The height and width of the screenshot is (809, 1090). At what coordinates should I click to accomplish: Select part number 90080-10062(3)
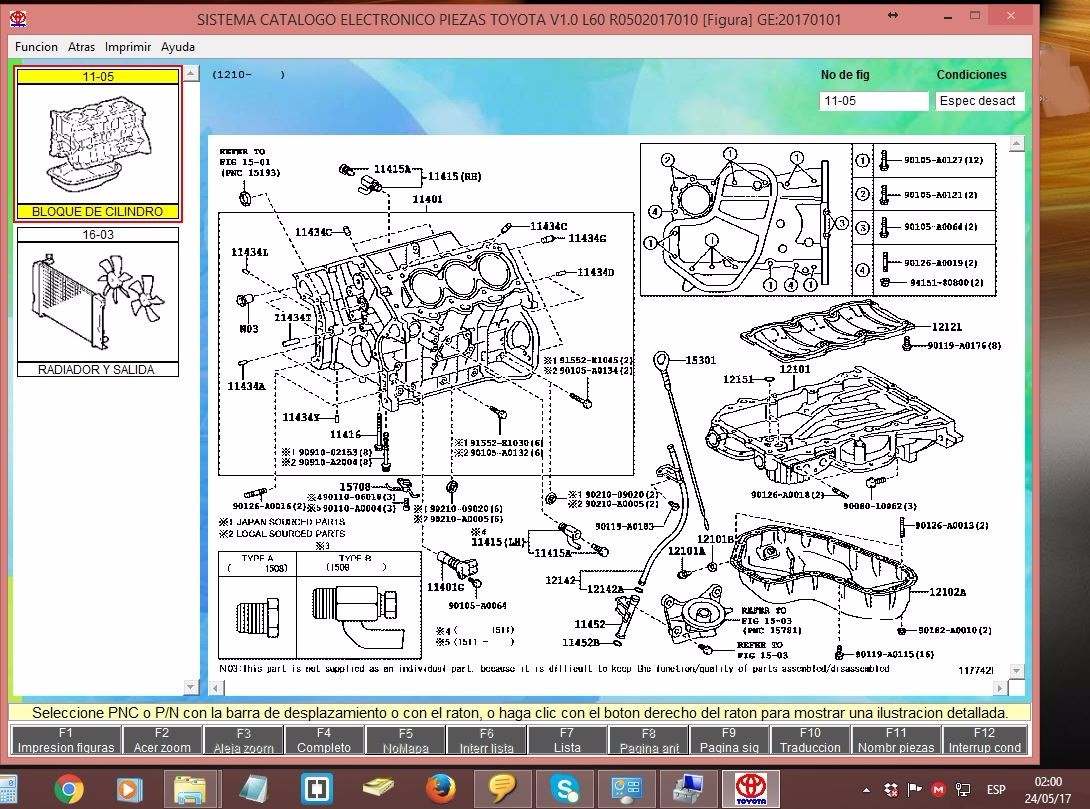coord(880,506)
